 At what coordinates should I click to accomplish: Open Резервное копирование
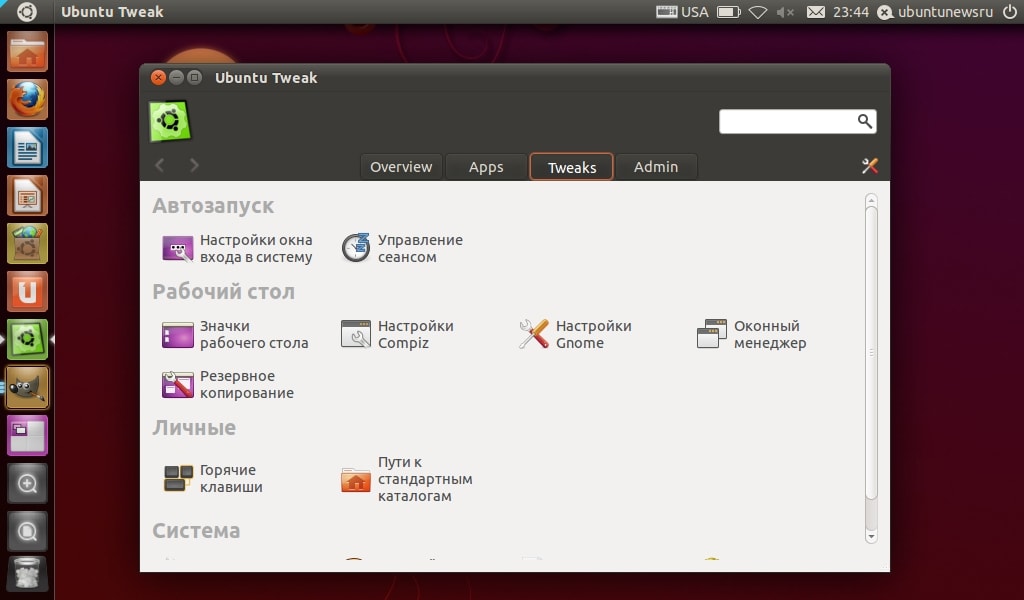coord(228,385)
